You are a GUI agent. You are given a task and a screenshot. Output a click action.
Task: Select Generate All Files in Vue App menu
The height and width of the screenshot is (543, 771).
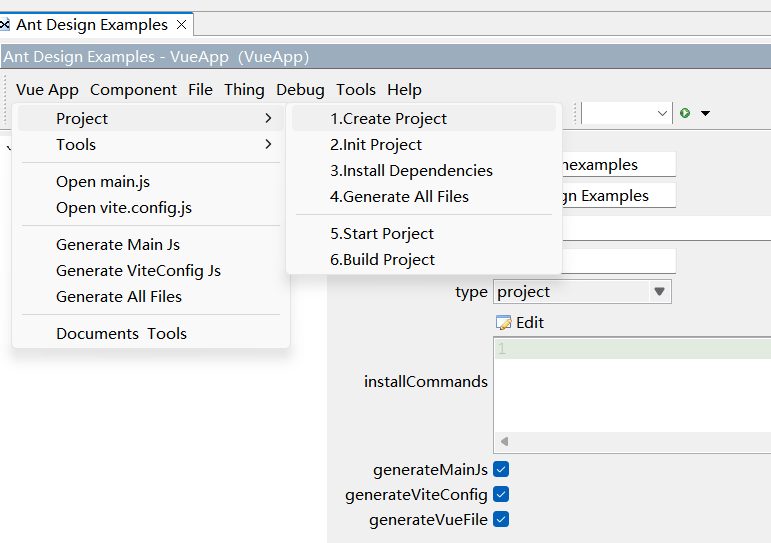pos(150,297)
